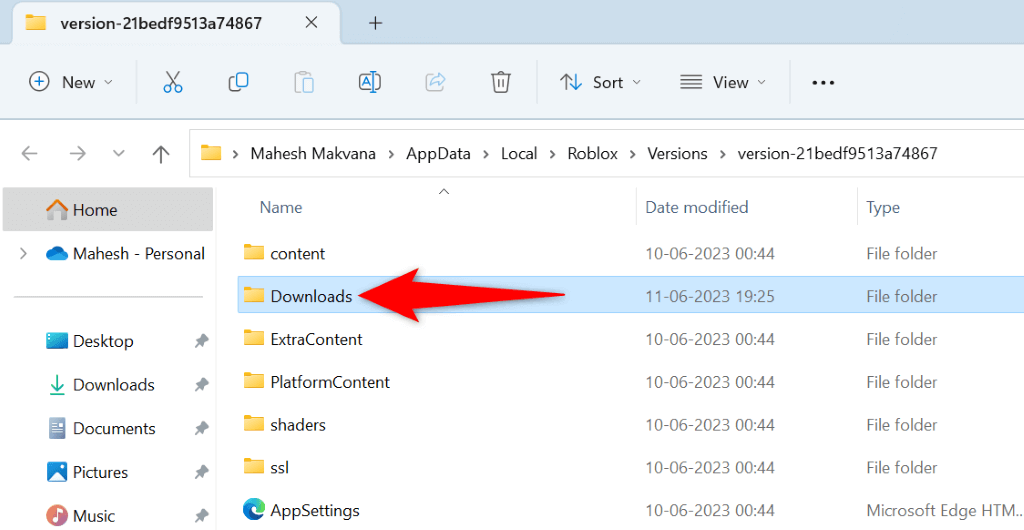1024x530 pixels.
Task: Click Roblox in the address breadcrumb
Action: coord(593,153)
